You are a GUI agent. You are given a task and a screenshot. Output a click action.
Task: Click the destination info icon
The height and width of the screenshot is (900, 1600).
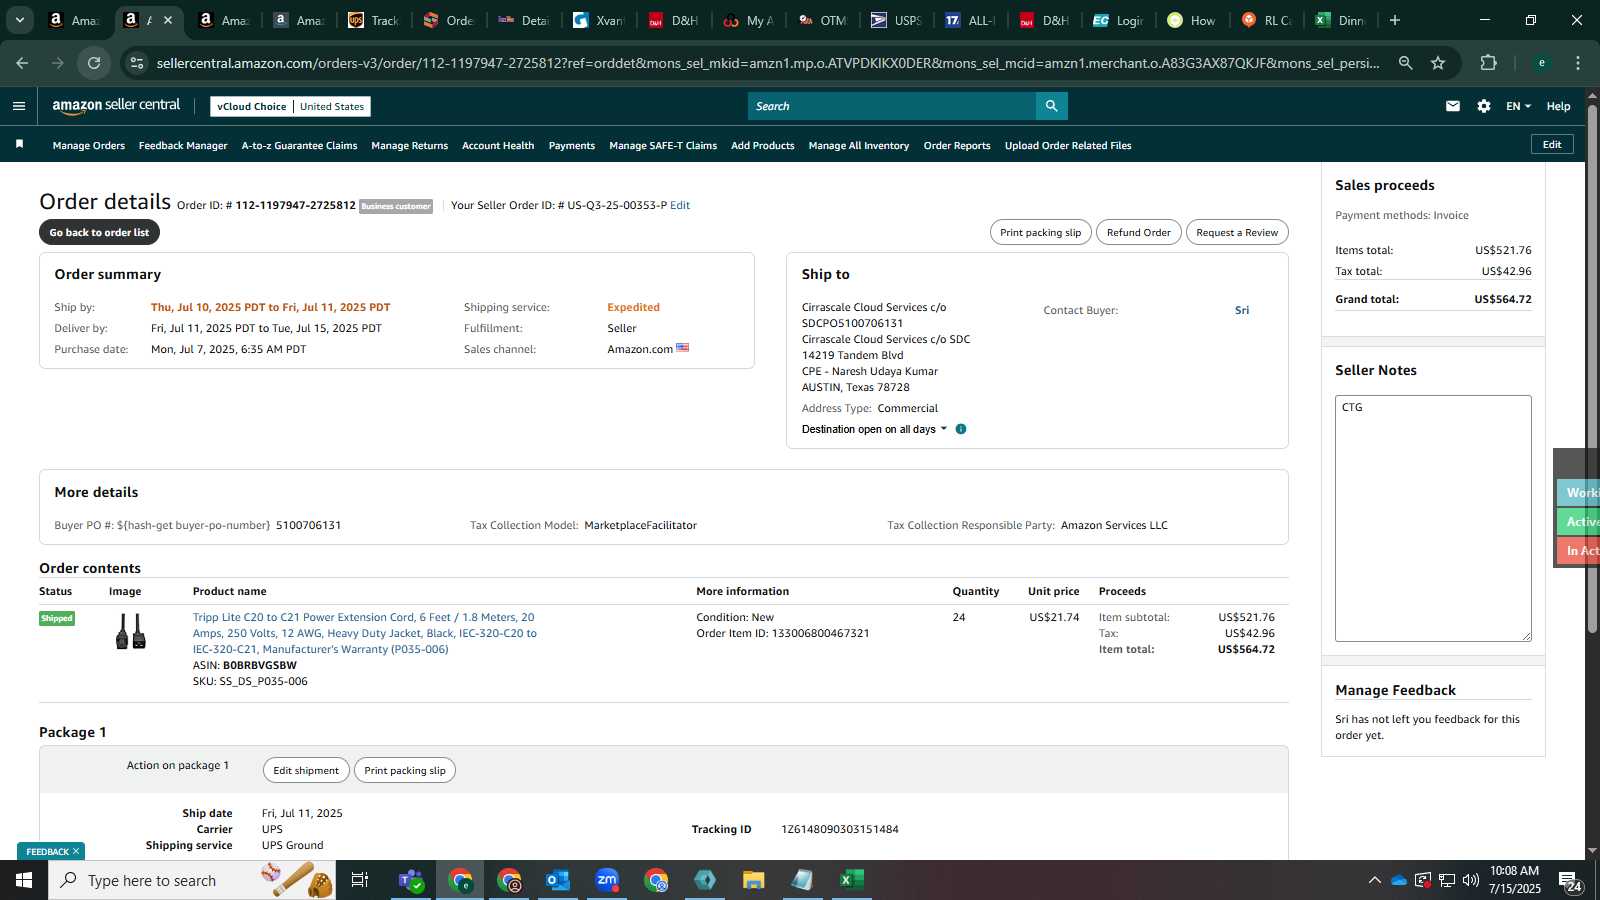point(961,429)
